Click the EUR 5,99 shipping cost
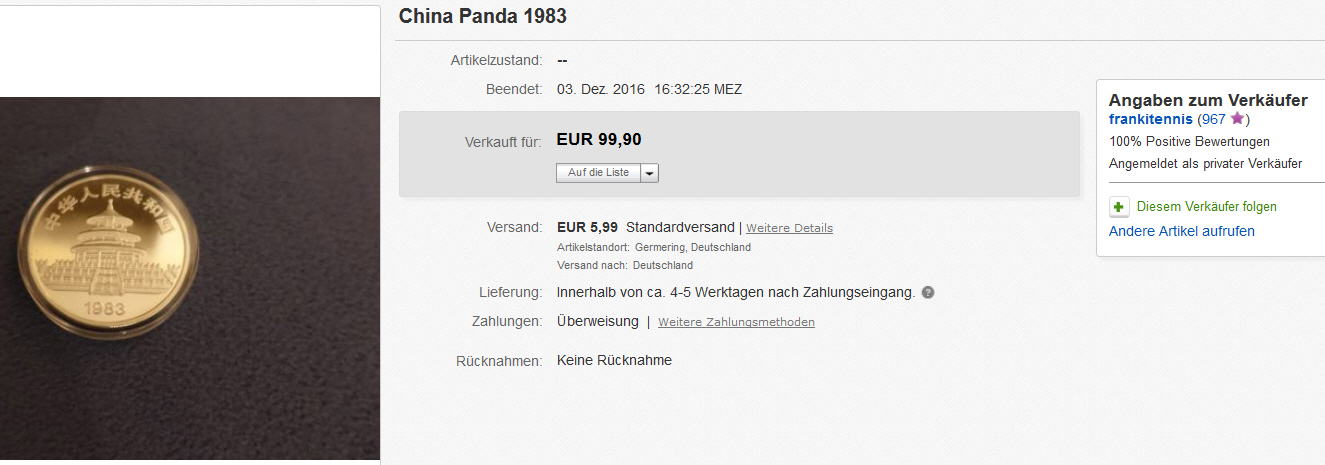Viewport: 1325px width, 465px height. [587, 227]
